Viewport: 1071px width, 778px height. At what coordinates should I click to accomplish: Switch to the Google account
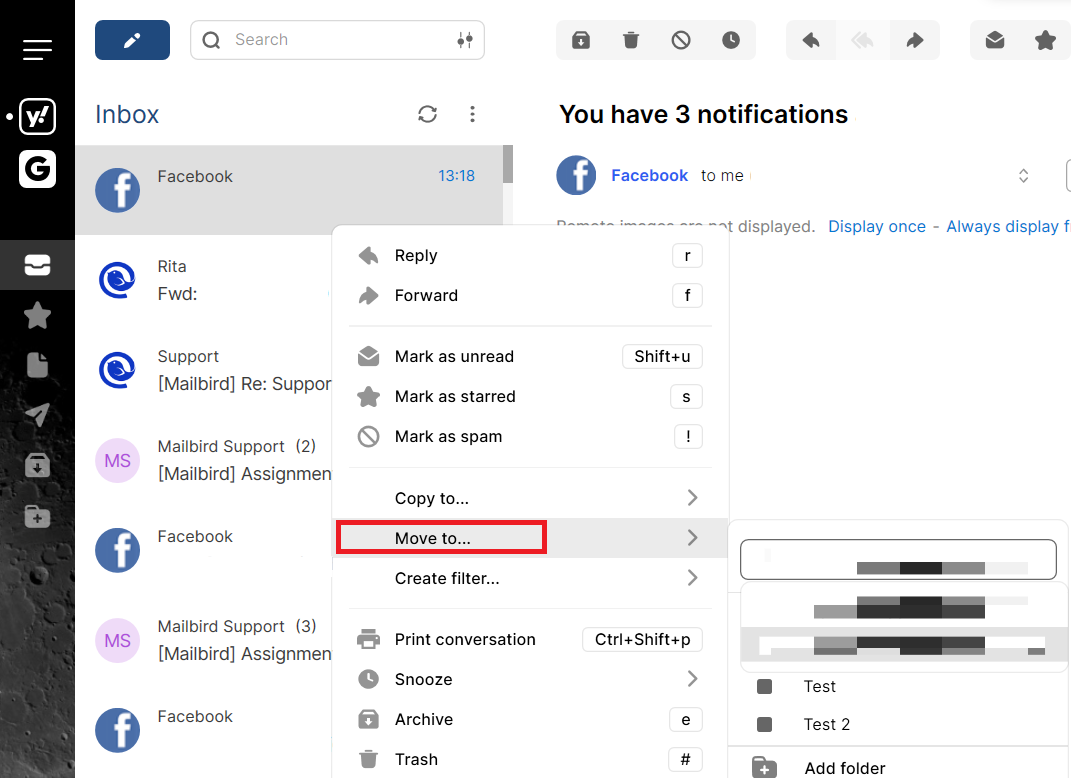click(37, 169)
